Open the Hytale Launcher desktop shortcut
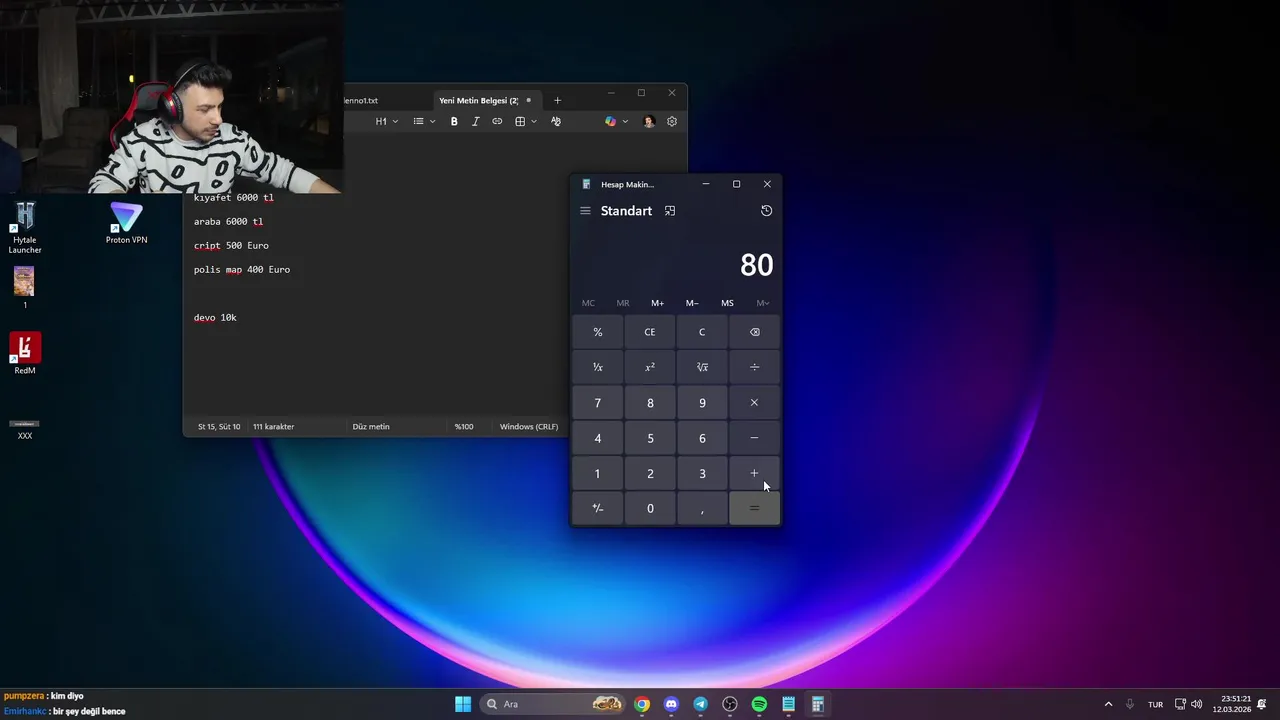Screen dimensions: 1280x720 (x=25, y=227)
